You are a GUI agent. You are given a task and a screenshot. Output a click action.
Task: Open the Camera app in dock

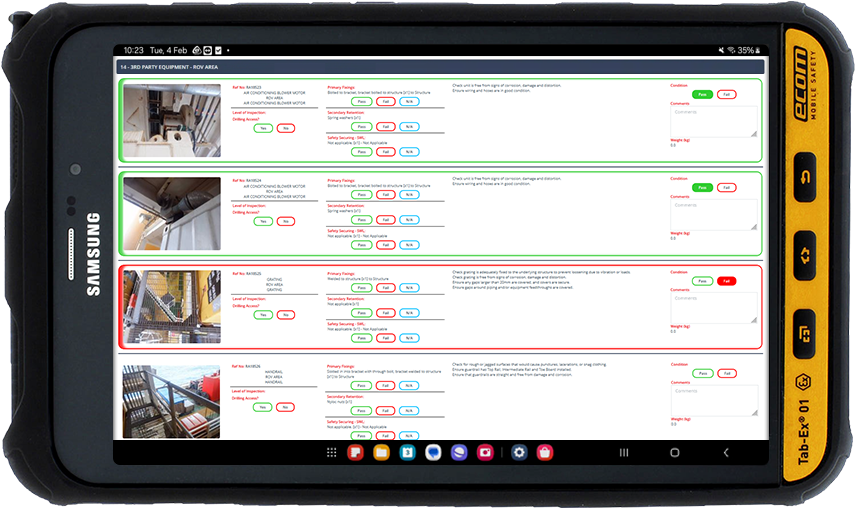pyautogui.click(x=485, y=453)
